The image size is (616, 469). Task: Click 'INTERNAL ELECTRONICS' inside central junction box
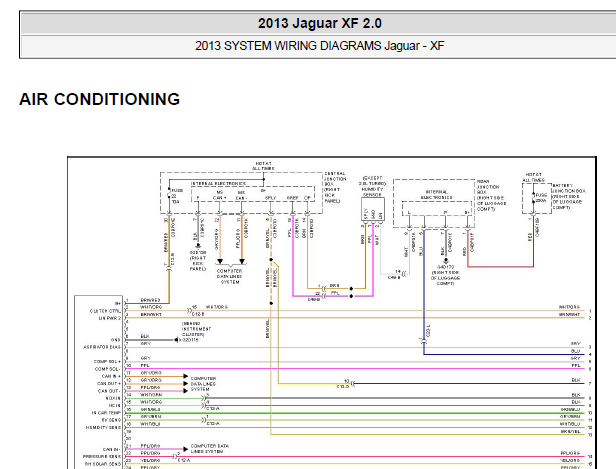[x=218, y=183]
